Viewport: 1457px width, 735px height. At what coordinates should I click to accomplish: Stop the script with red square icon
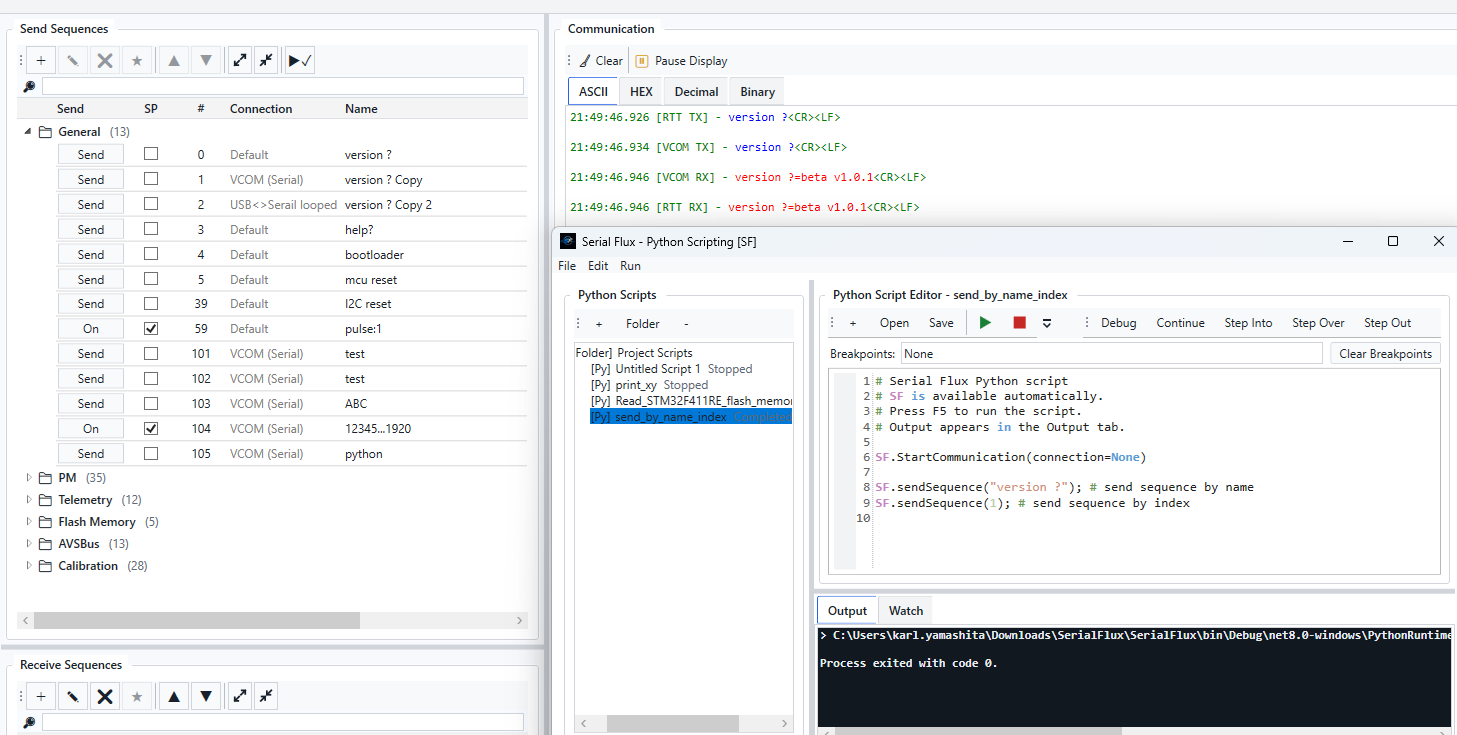coord(1019,322)
